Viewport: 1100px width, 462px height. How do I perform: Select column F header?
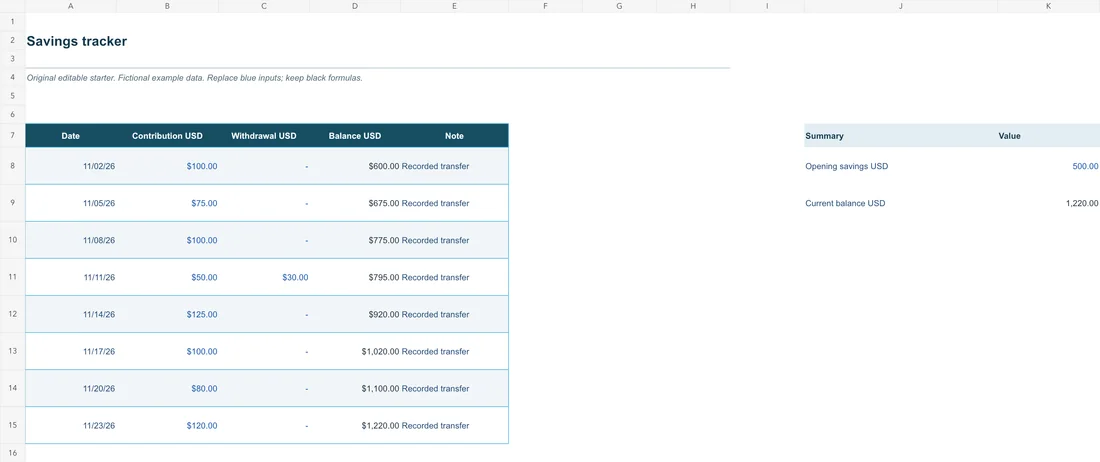coord(545,6)
